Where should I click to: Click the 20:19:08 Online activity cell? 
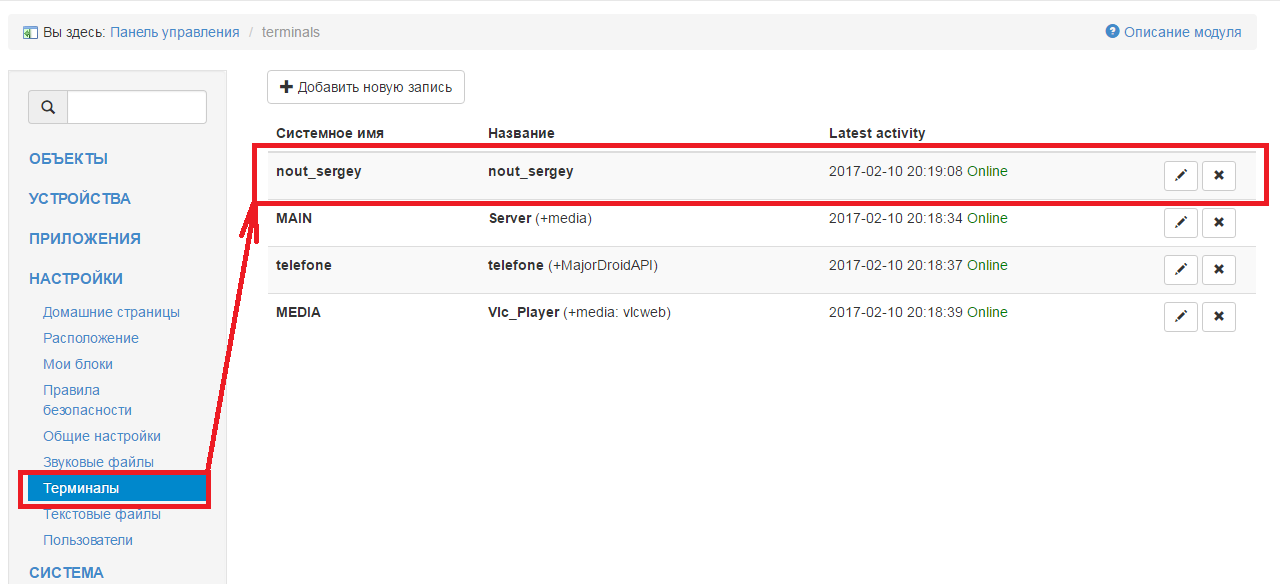pos(918,171)
